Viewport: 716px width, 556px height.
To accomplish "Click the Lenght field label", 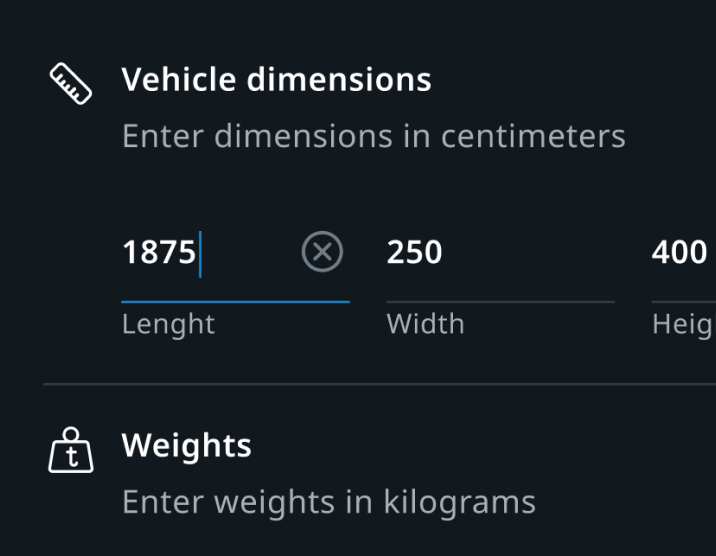I will (168, 324).
